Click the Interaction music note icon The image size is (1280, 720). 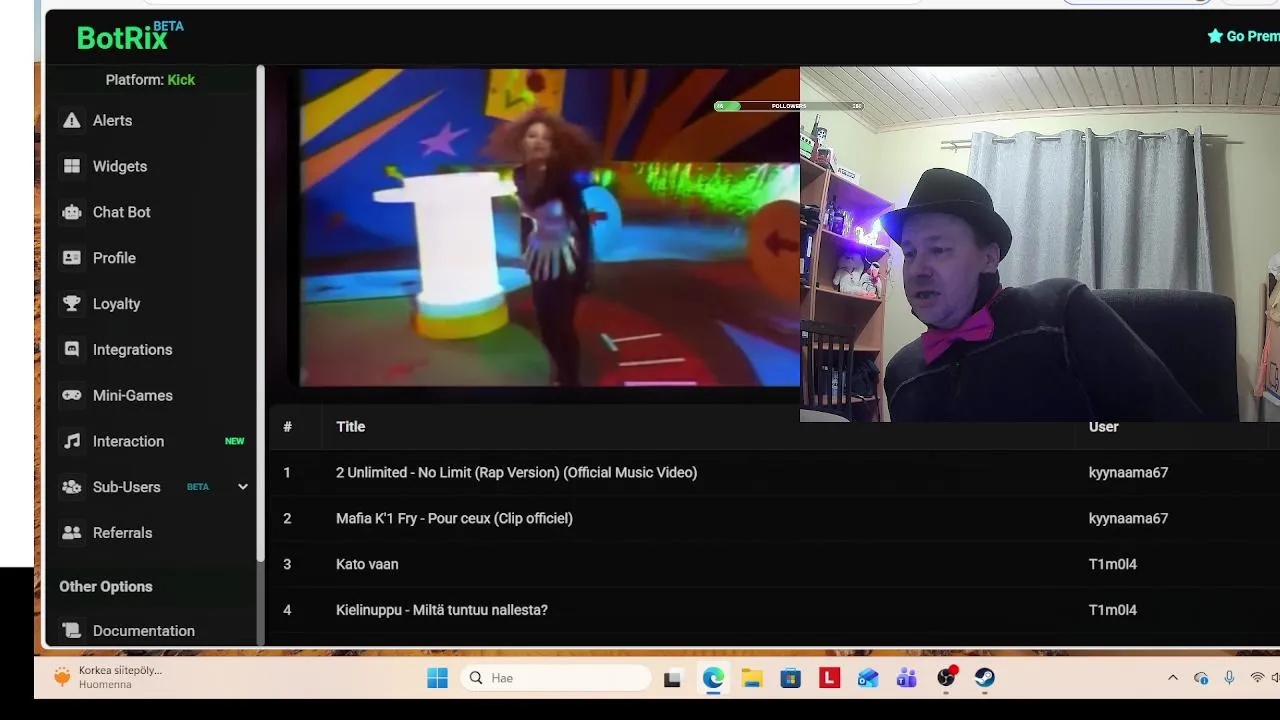[72, 441]
